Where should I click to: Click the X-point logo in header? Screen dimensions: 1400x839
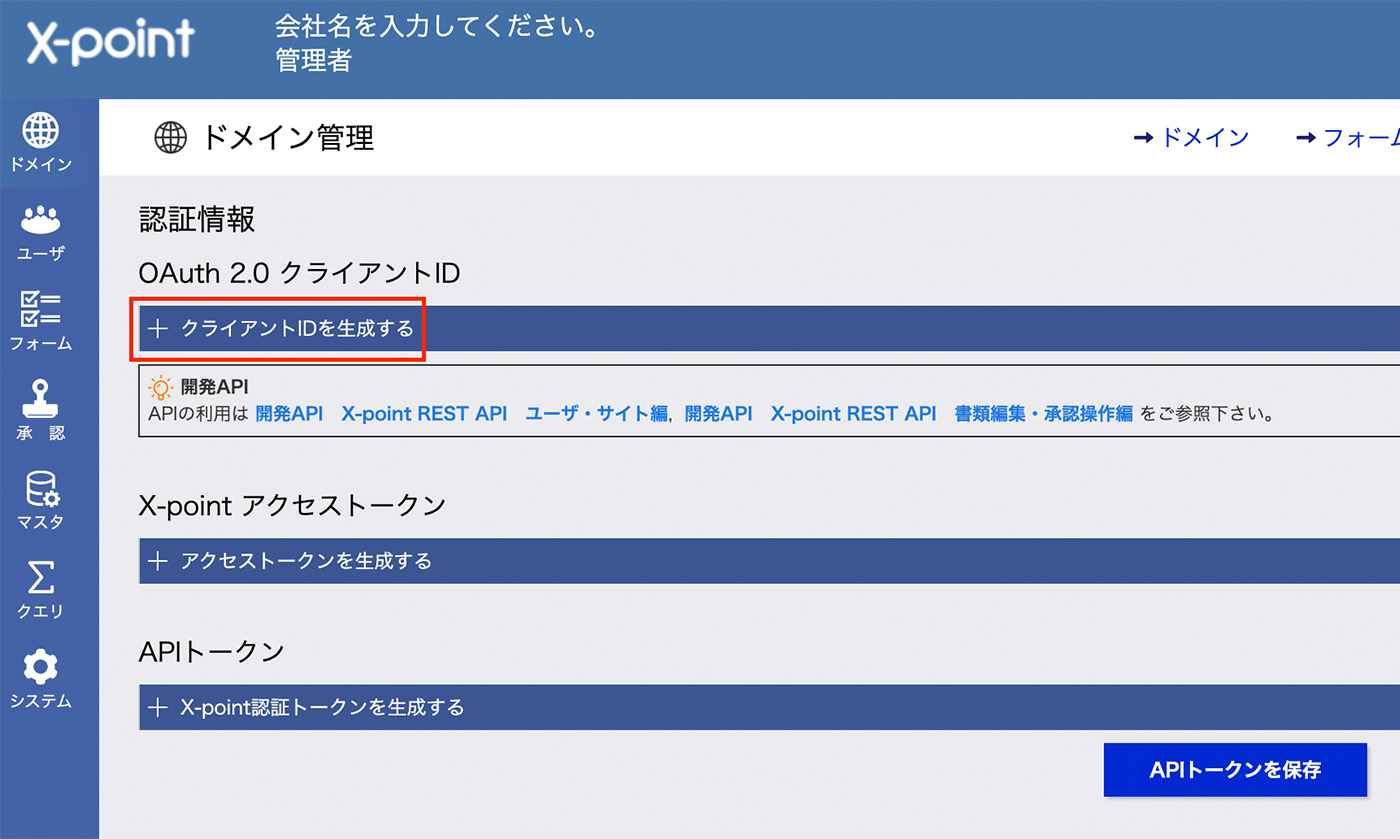[x=110, y=42]
